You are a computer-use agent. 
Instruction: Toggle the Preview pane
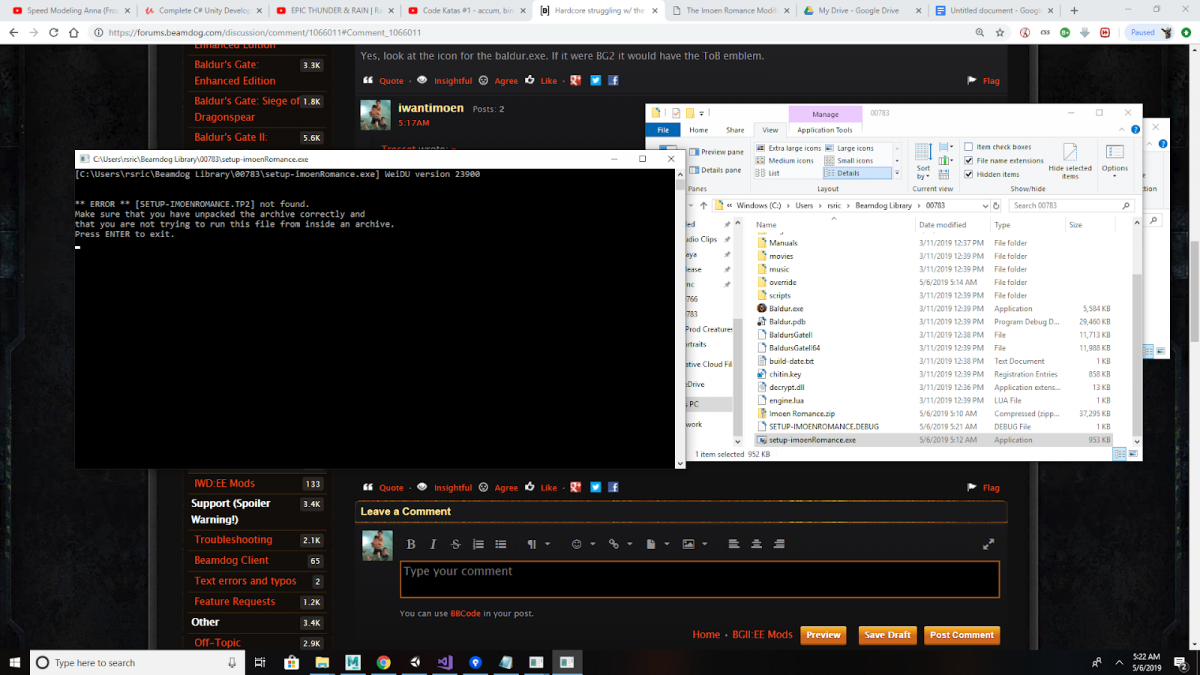715,152
